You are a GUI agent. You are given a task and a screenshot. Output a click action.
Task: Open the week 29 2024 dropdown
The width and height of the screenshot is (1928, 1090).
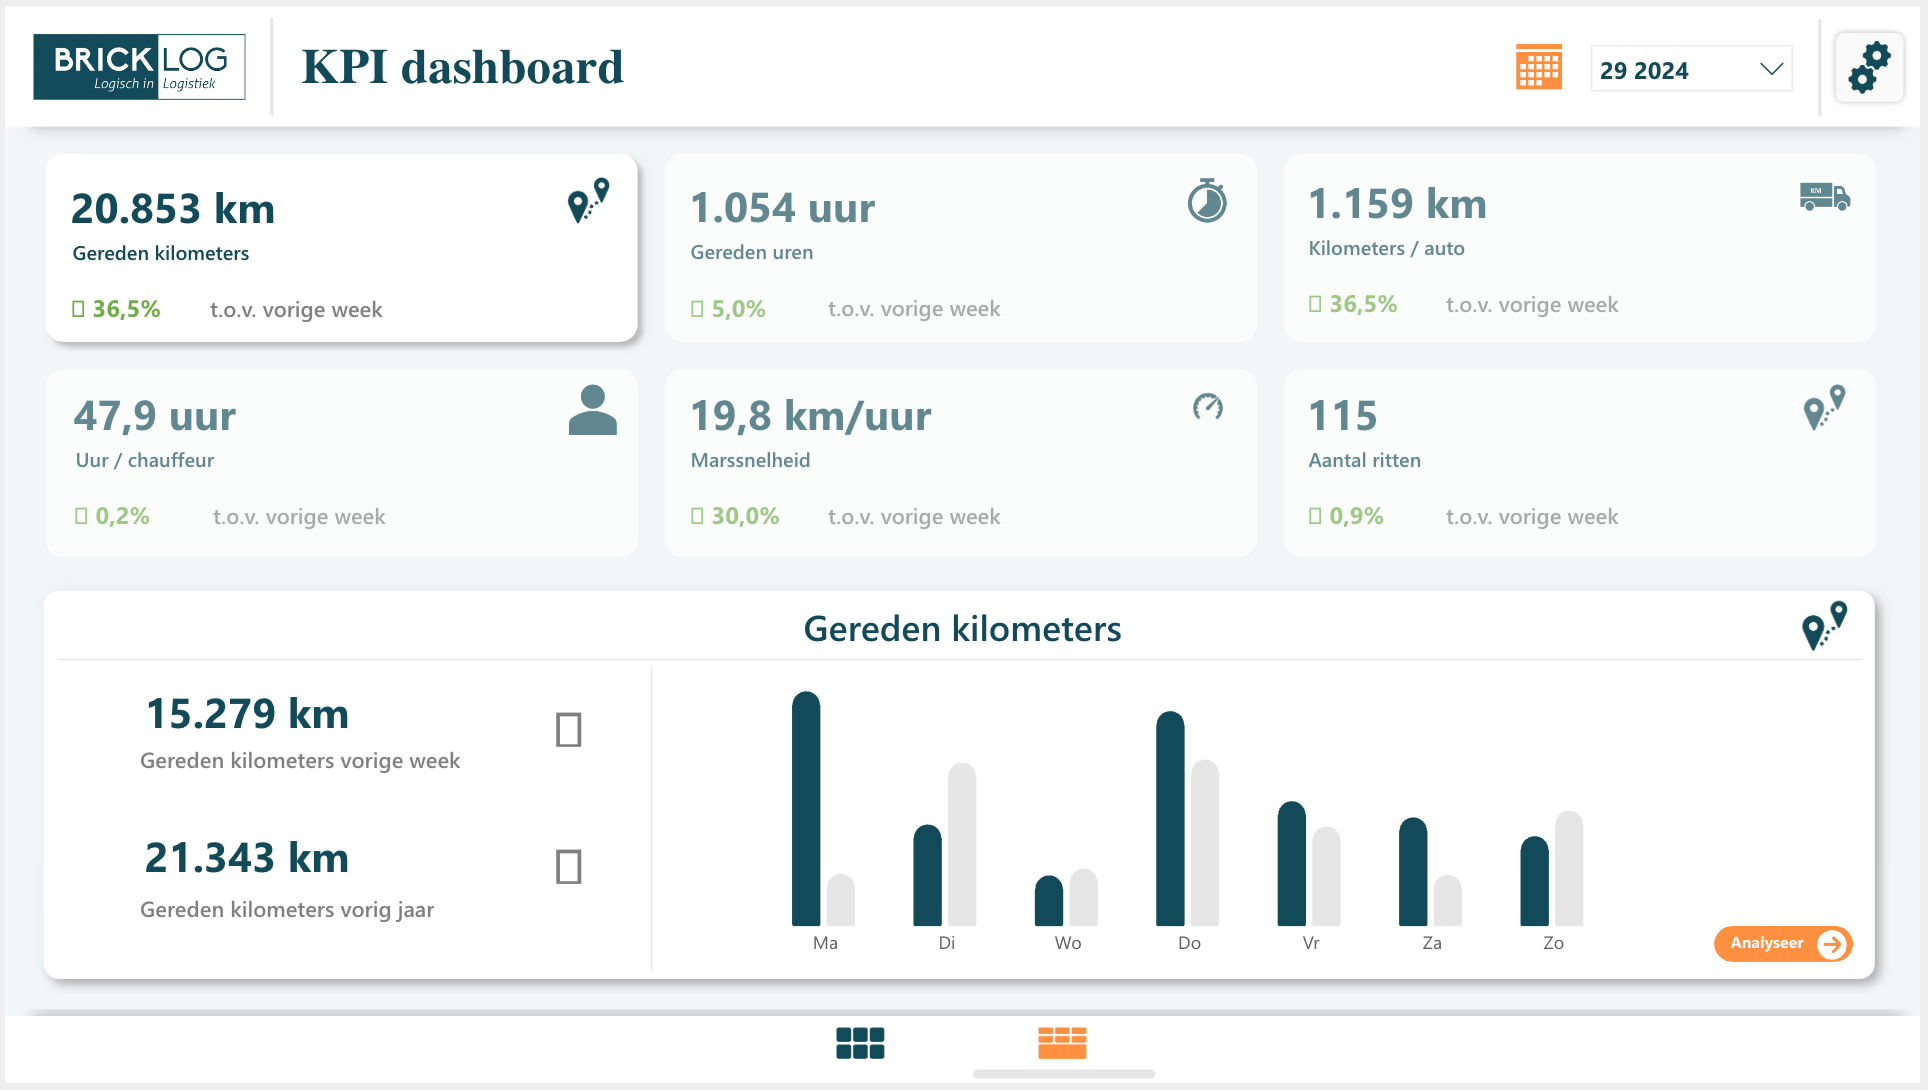pos(1691,69)
